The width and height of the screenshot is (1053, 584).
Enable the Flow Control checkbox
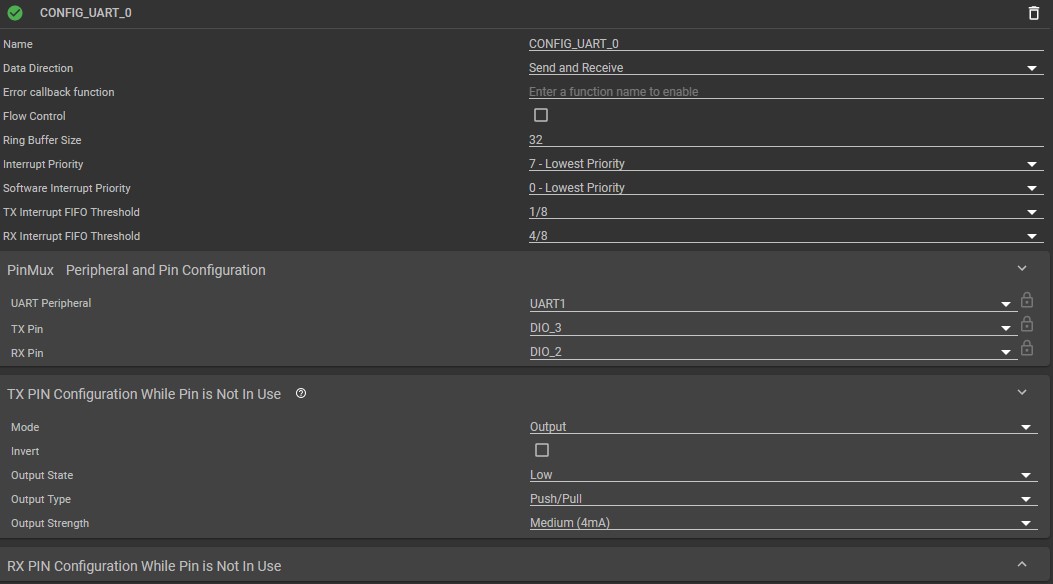point(541,115)
